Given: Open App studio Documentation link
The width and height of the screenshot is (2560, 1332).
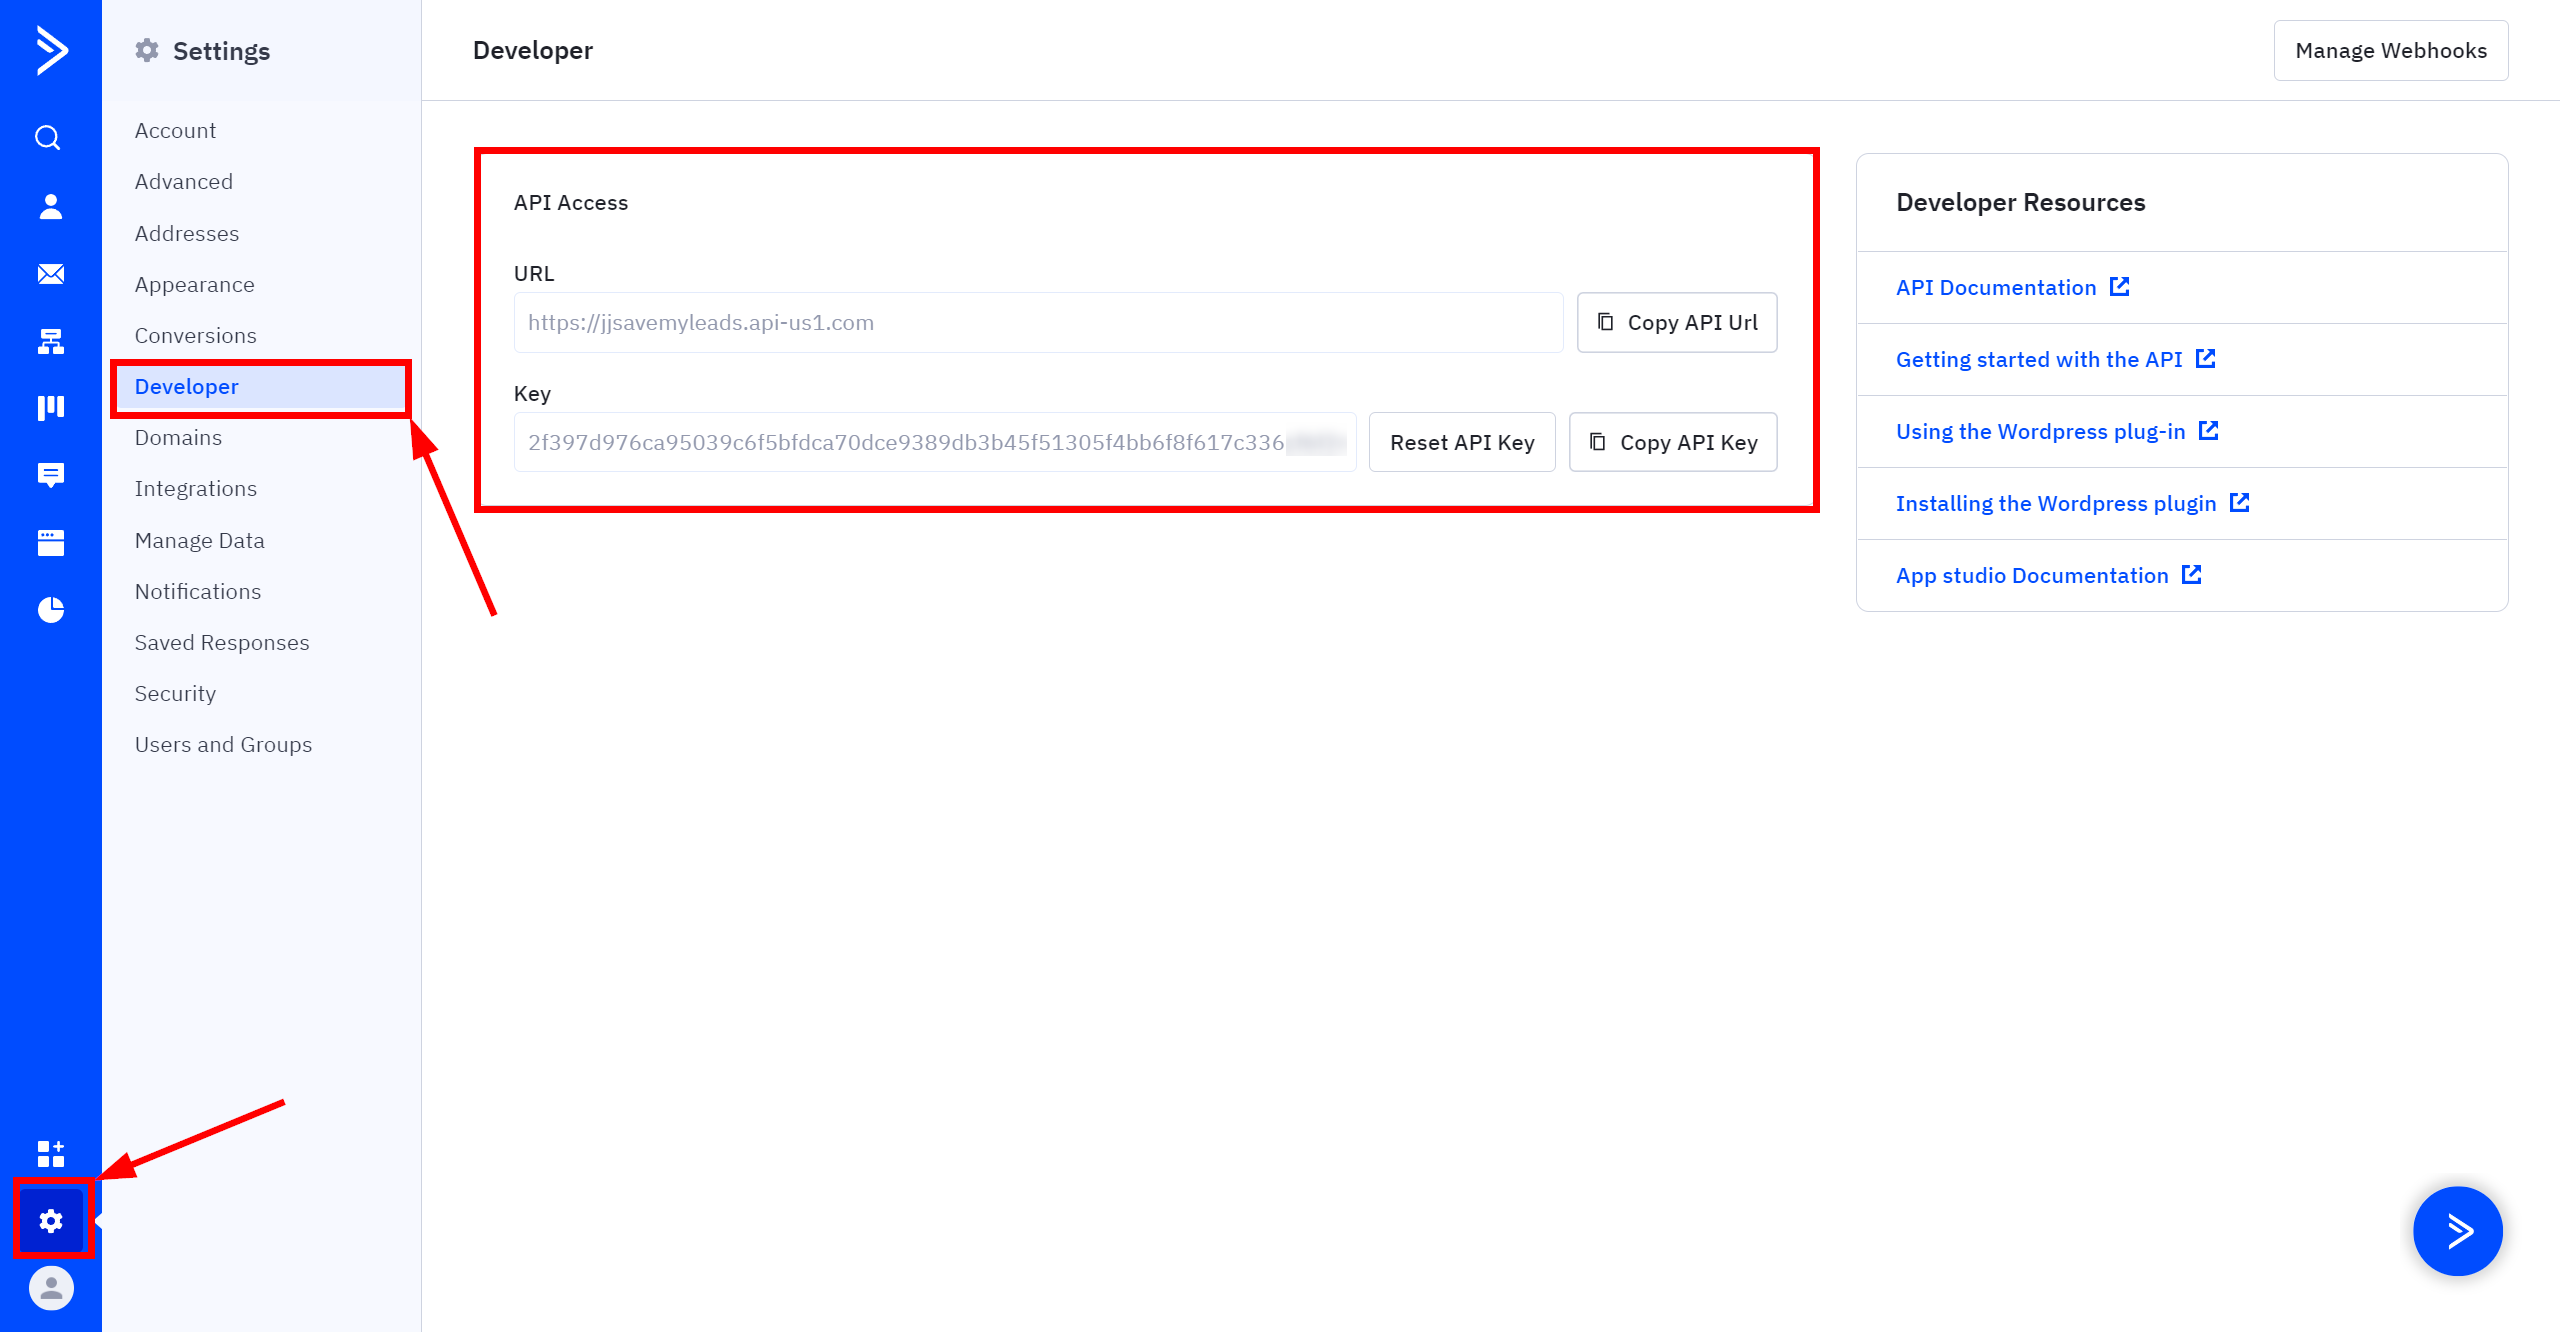Looking at the screenshot, I should click(2032, 575).
